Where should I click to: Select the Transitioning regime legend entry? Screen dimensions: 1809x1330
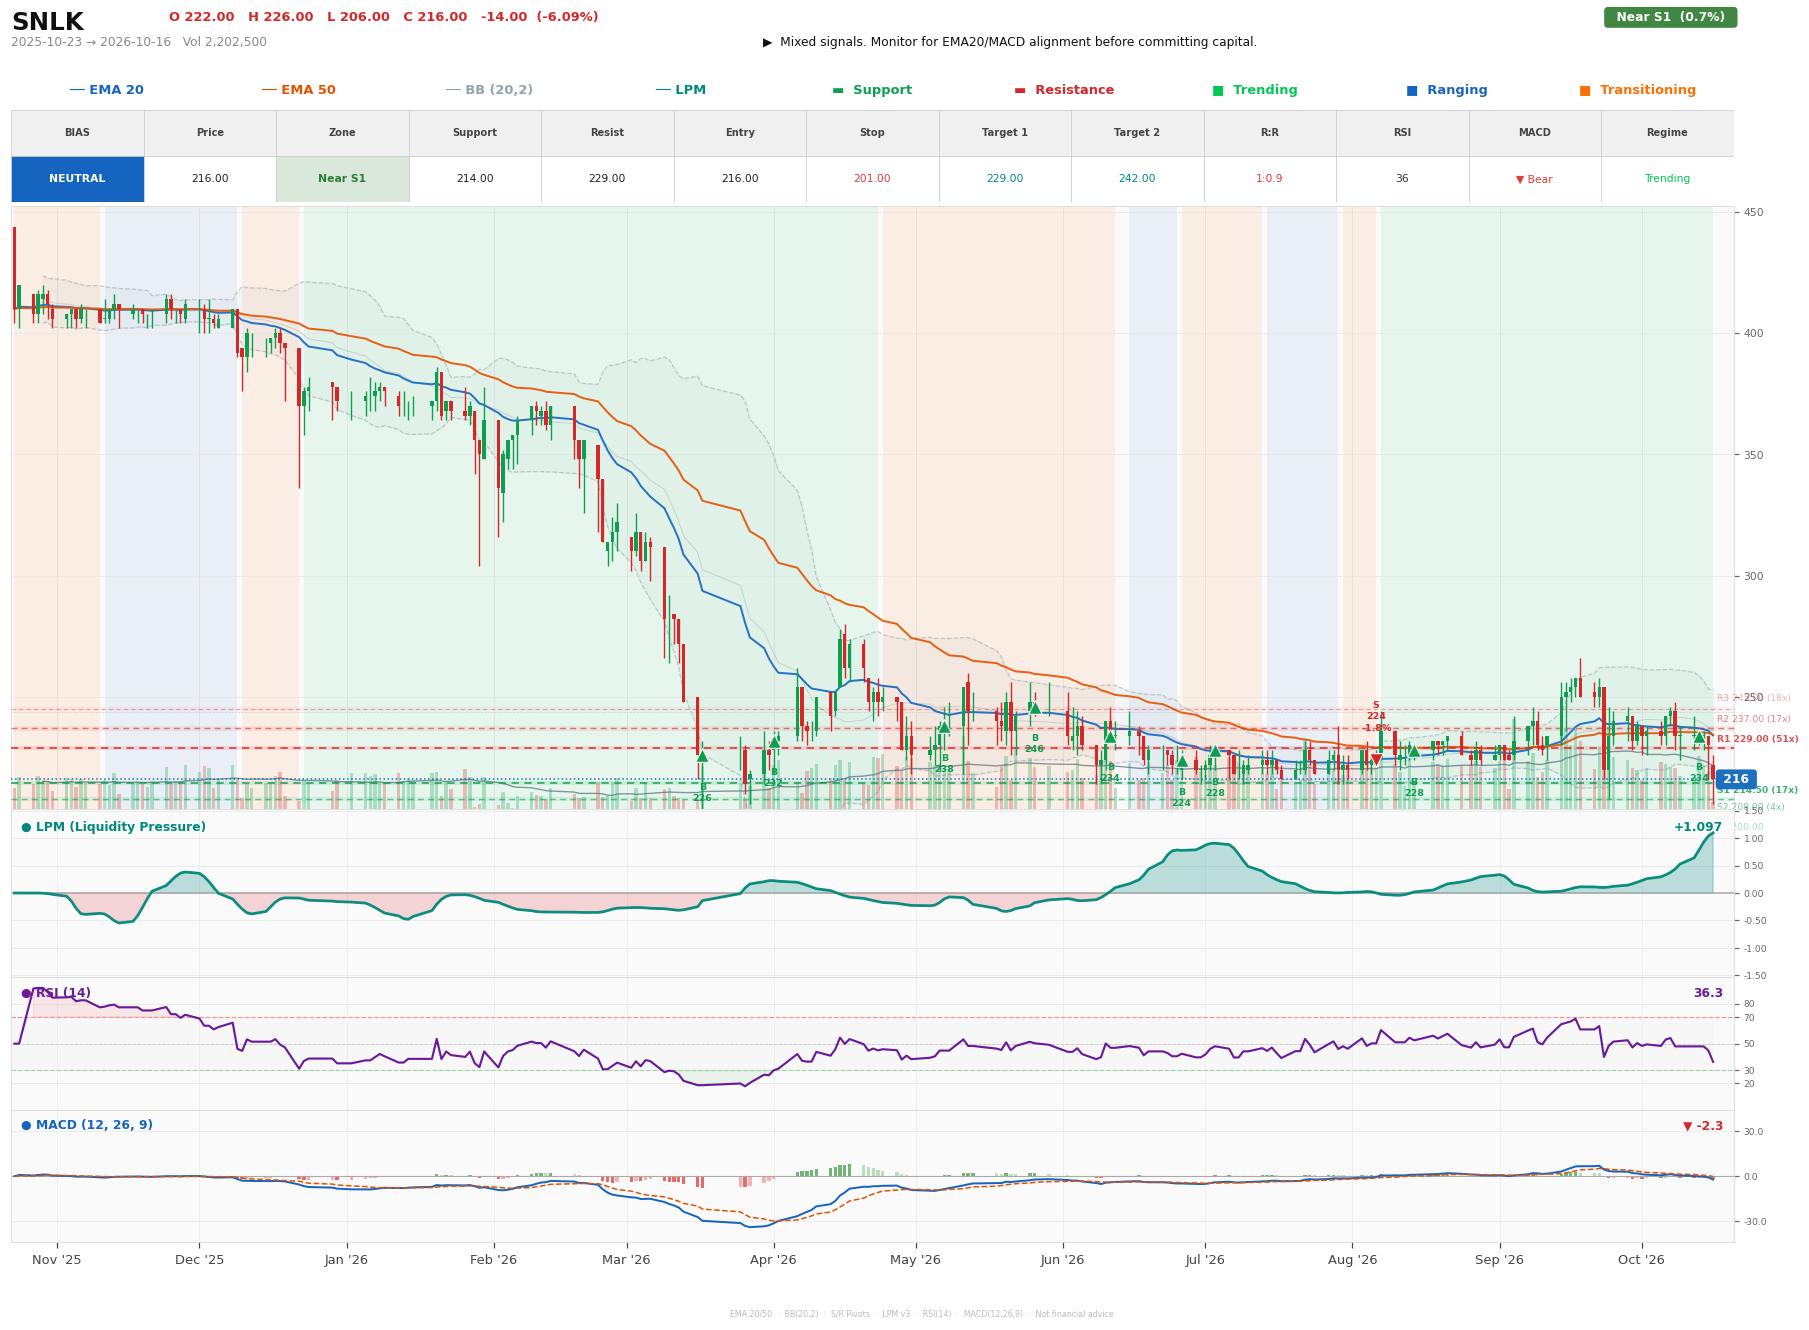1637,90
